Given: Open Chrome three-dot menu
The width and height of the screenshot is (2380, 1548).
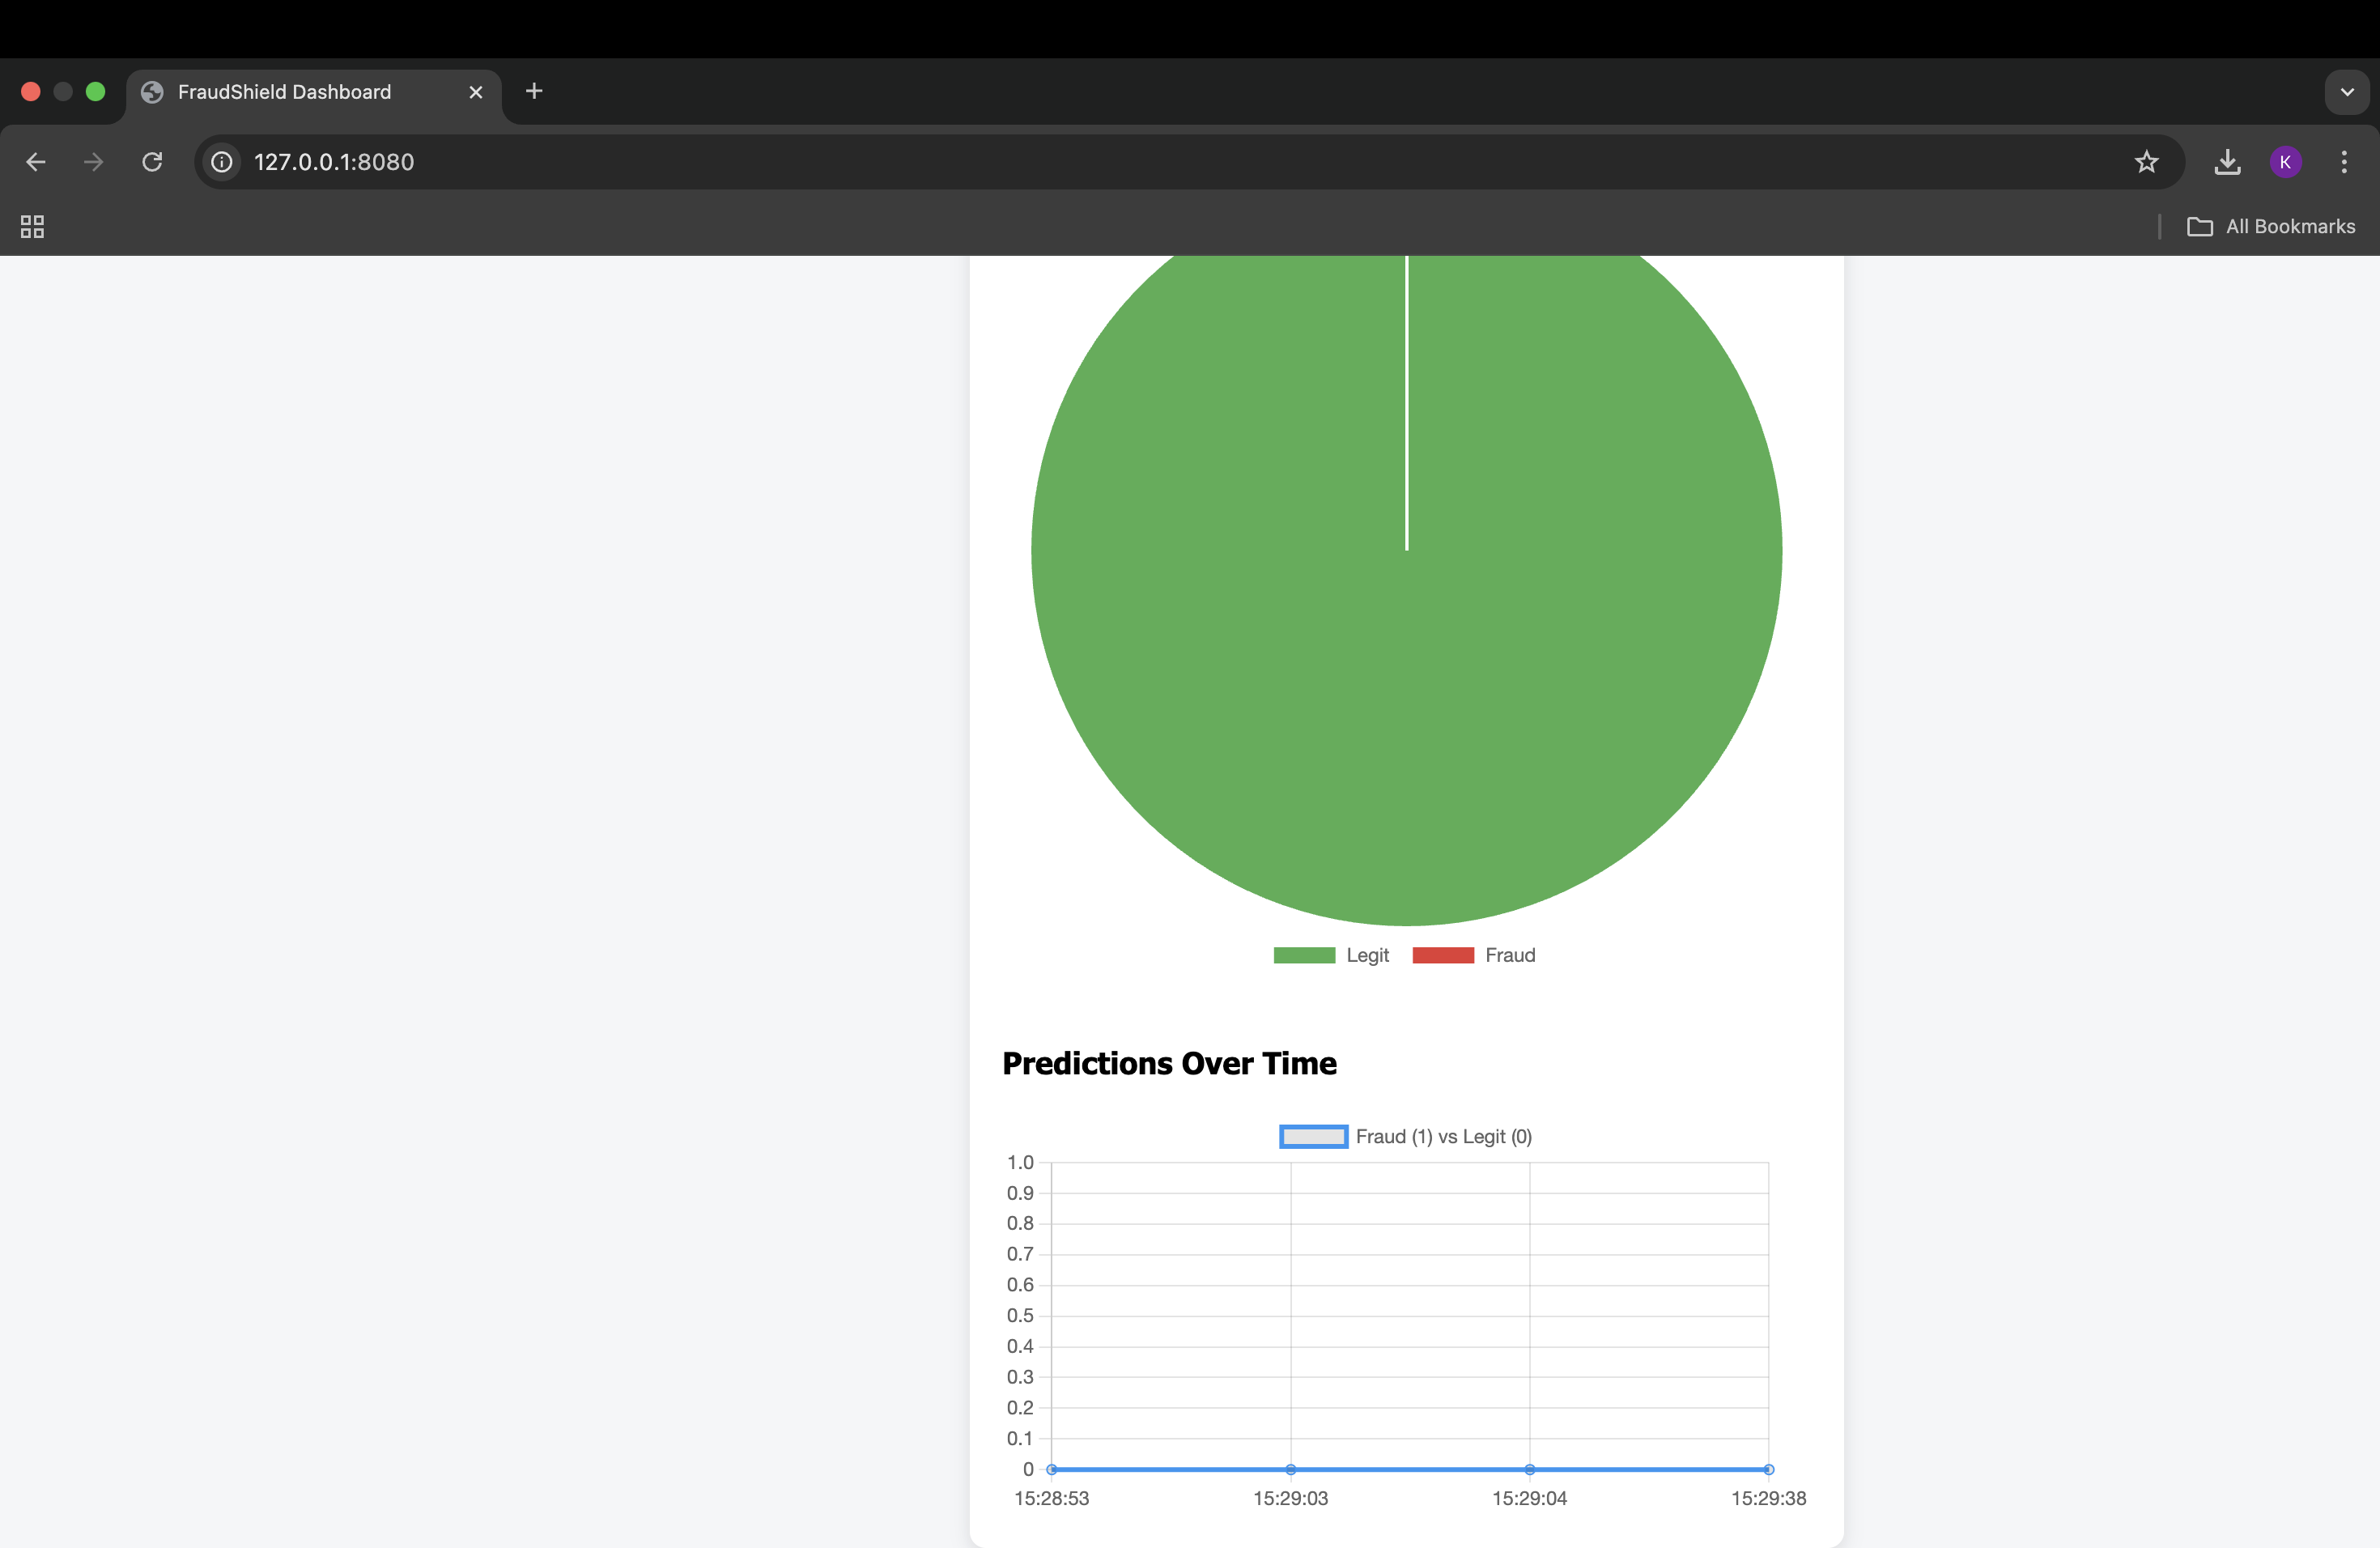Looking at the screenshot, I should pos(2344,162).
